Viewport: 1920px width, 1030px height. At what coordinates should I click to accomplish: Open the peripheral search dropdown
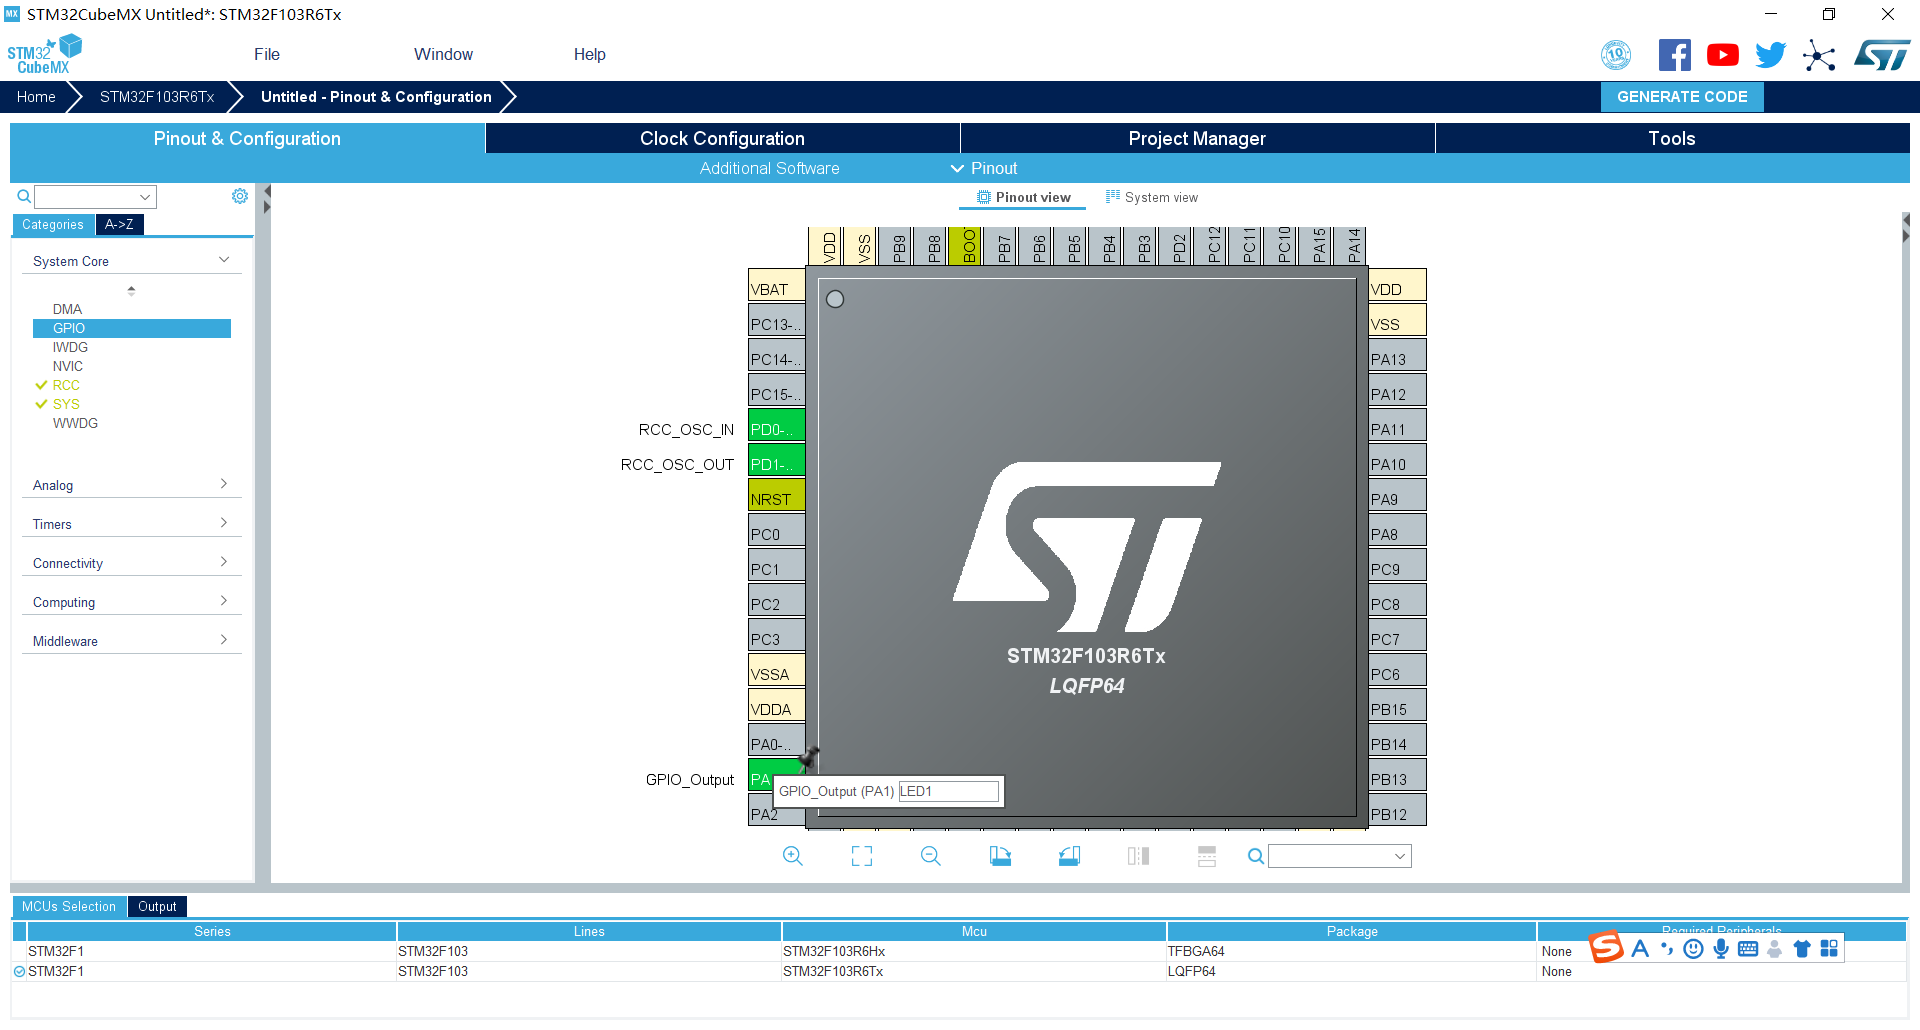145,197
